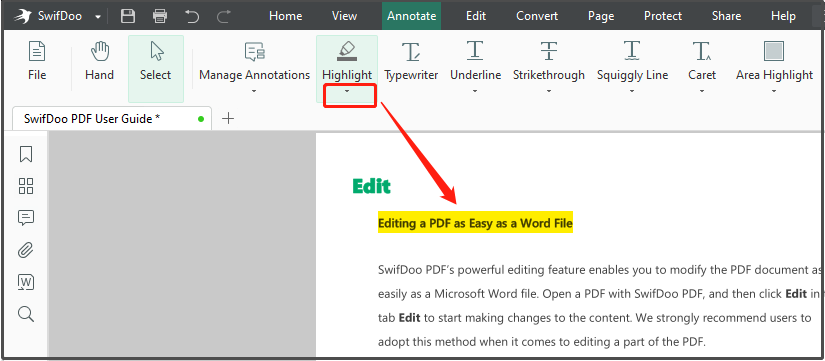Click the line starting 'adopt this method'
825x361 pixels.
[x=542, y=342]
